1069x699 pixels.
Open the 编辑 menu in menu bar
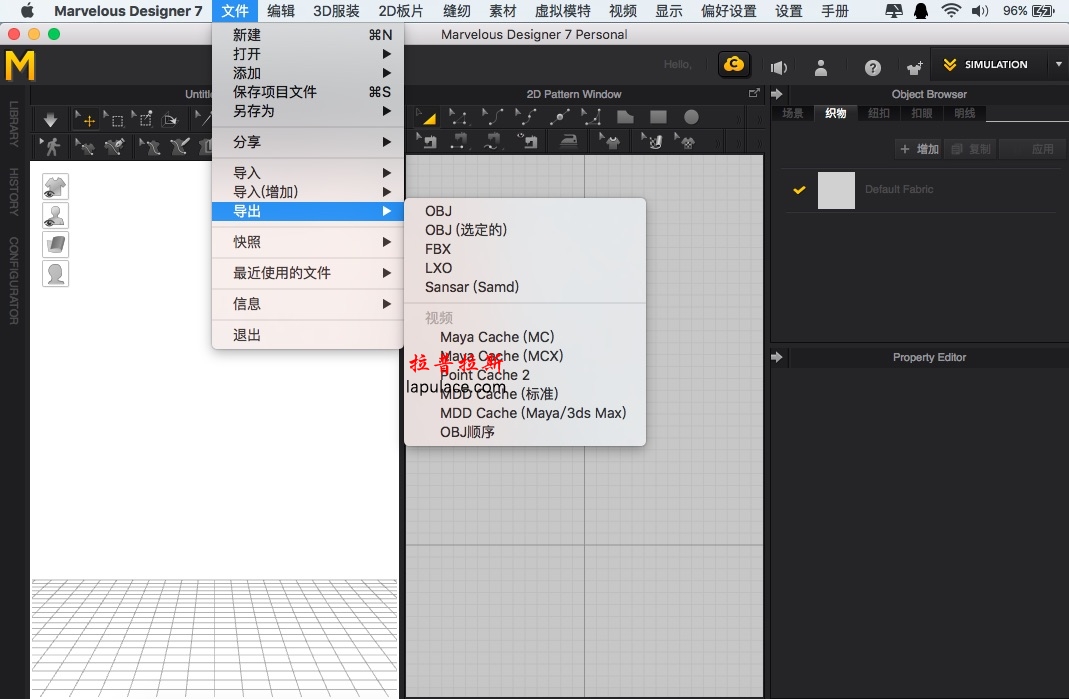(281, 11)
